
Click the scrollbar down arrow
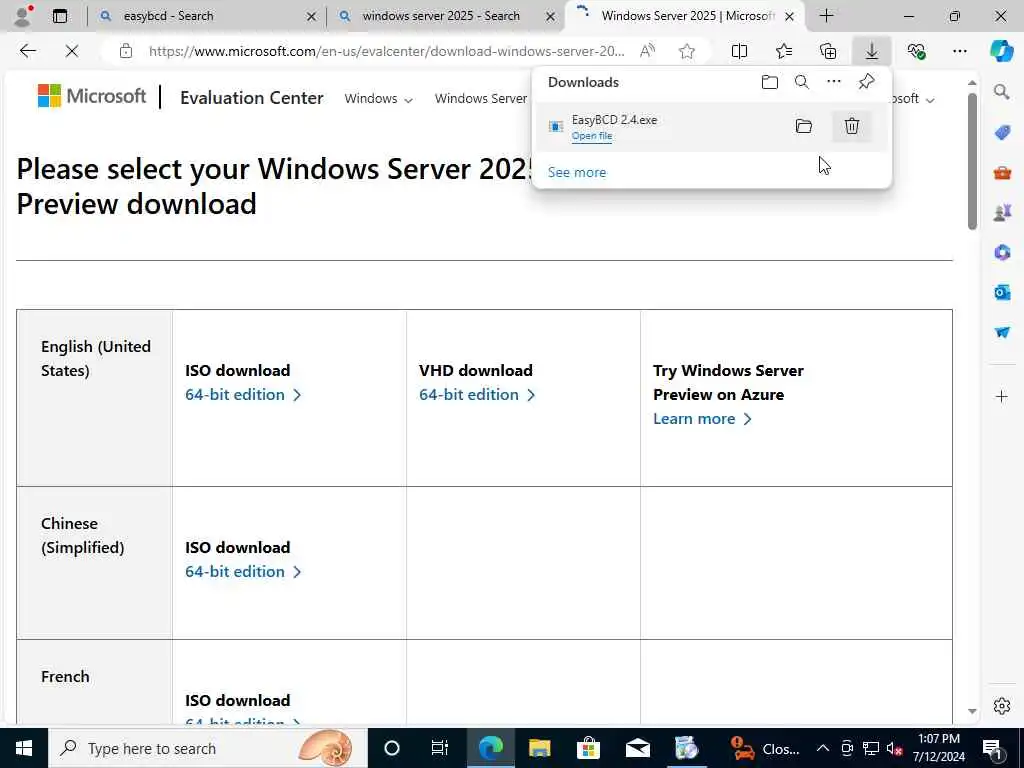pos(972,711)
